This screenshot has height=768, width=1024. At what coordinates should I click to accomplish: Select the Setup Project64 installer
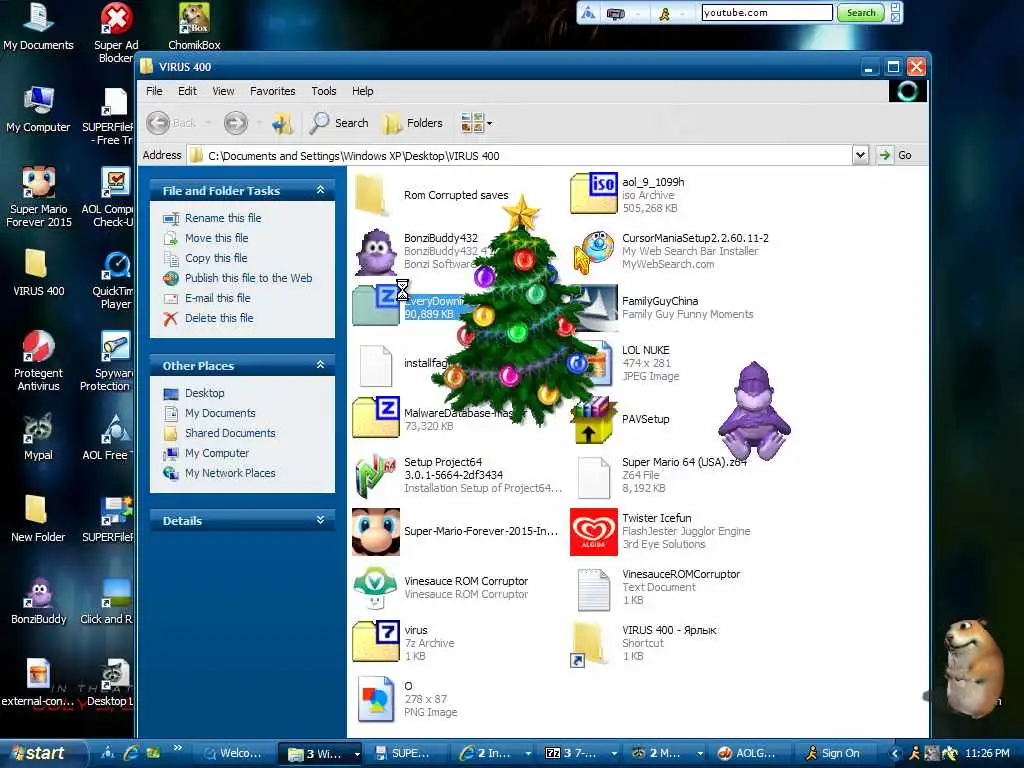click(x=457, y=475)
